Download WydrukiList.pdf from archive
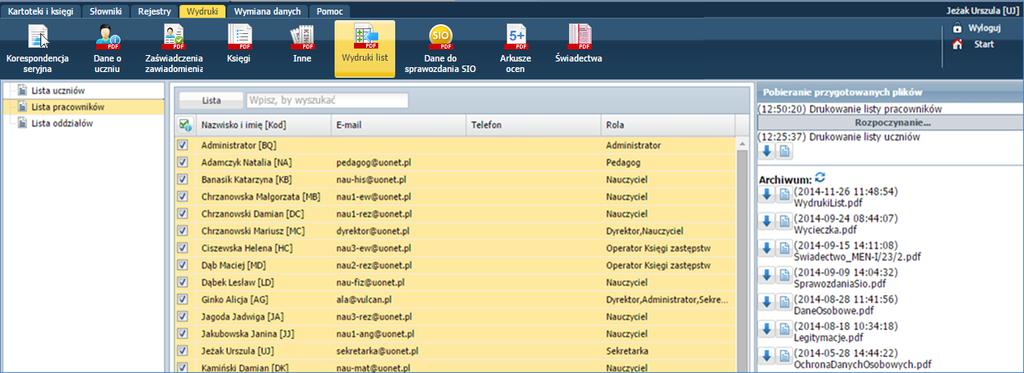Image resolution: width=1024 pixels, height=373 pixels. 767,194
